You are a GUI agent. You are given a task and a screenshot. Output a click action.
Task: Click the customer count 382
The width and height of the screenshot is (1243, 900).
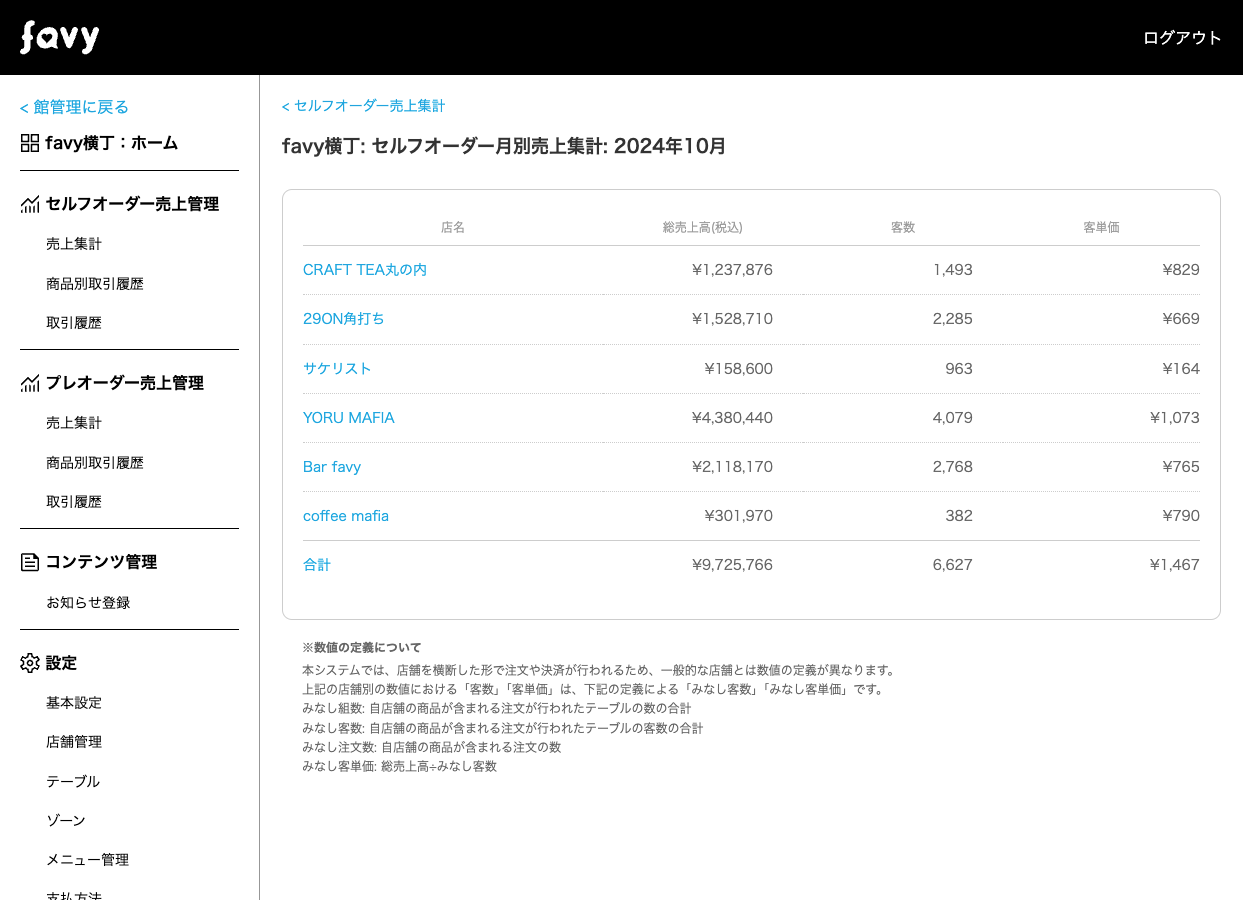[959, 516]
